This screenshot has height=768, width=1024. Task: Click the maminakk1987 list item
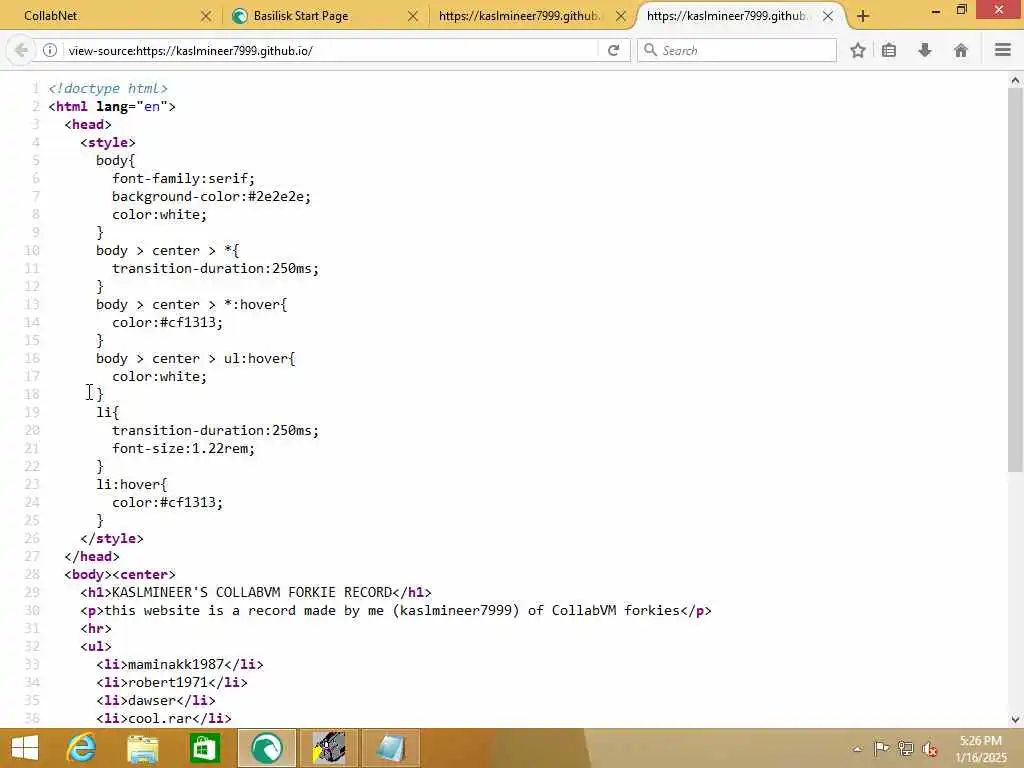pyautogui.click(x=180, y=664)
